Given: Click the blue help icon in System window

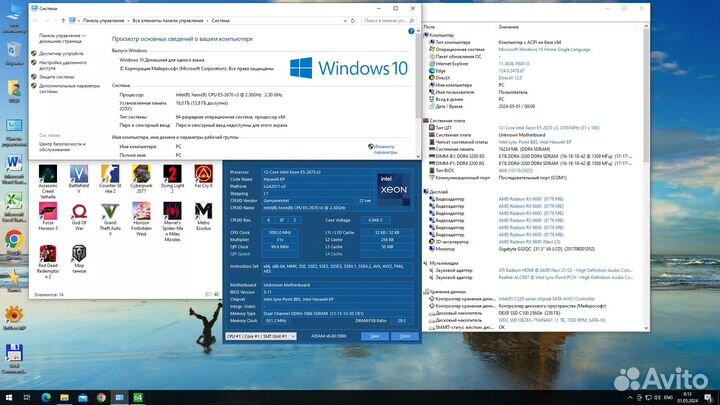Looking at the screenshot, I should (x=411, y=31).
